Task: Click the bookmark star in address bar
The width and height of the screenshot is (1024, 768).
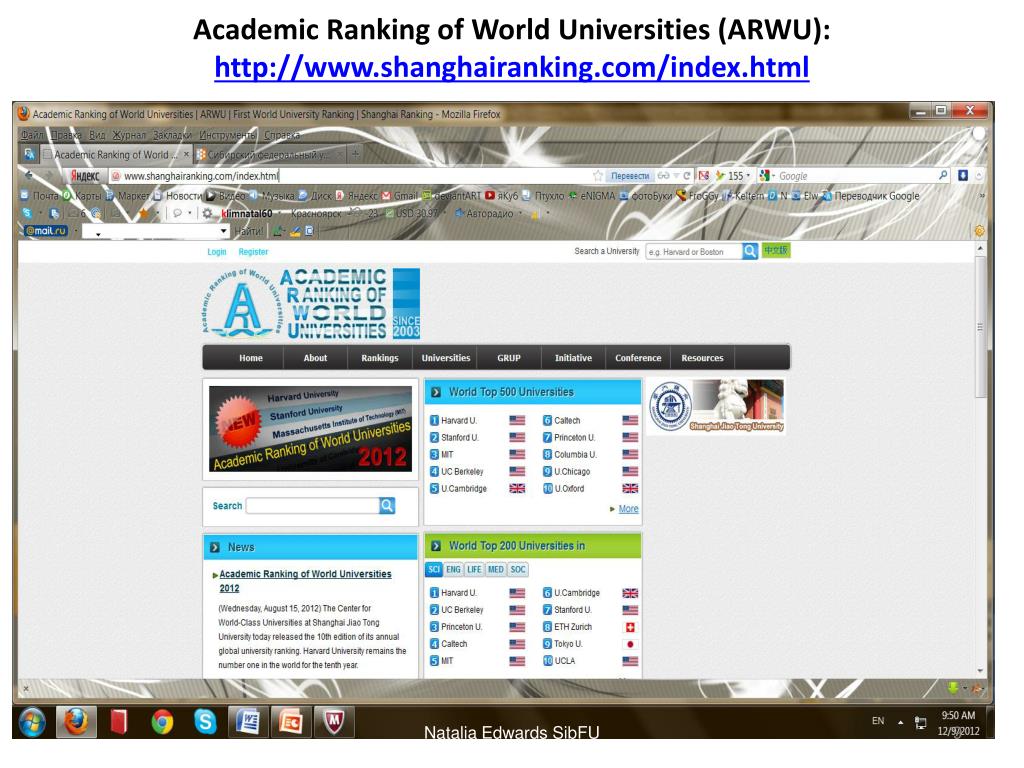Action: tap(598, 176)
